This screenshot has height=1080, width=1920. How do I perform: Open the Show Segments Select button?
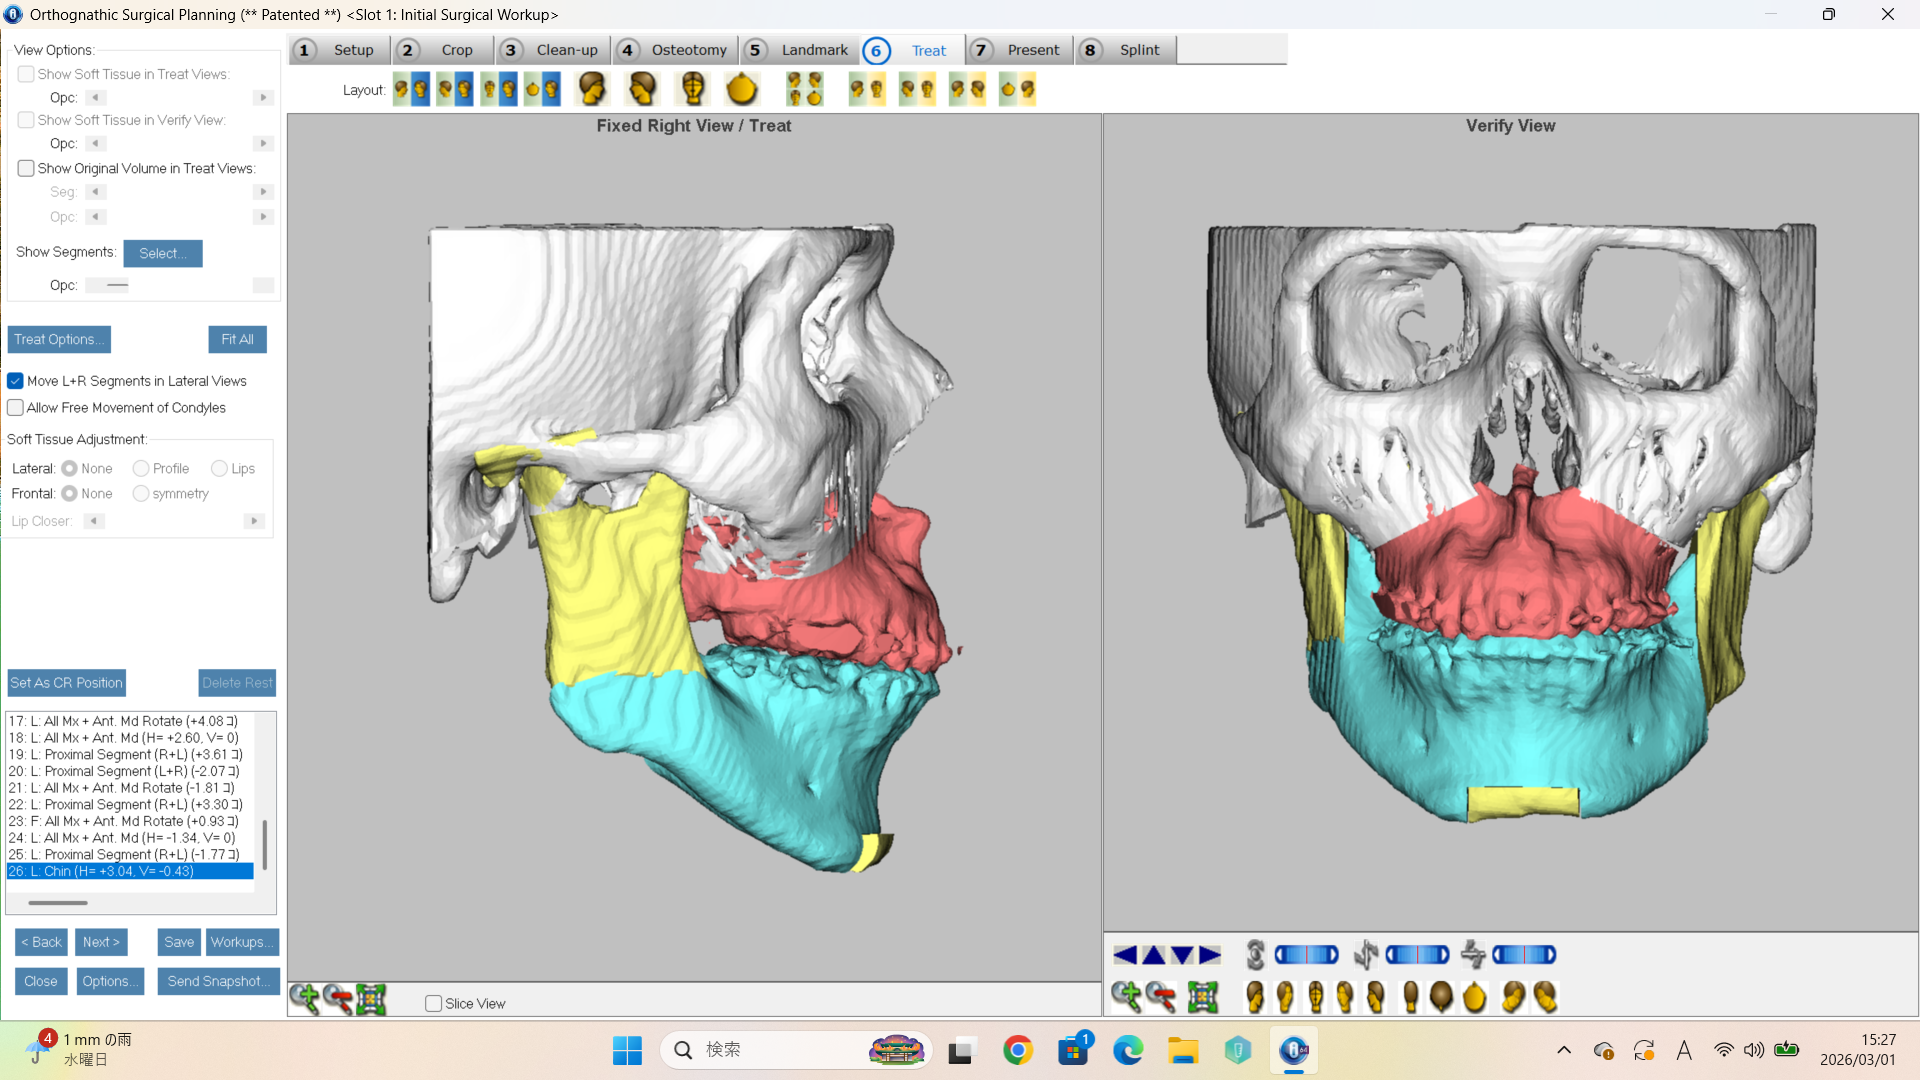click(x=163, y=253)
